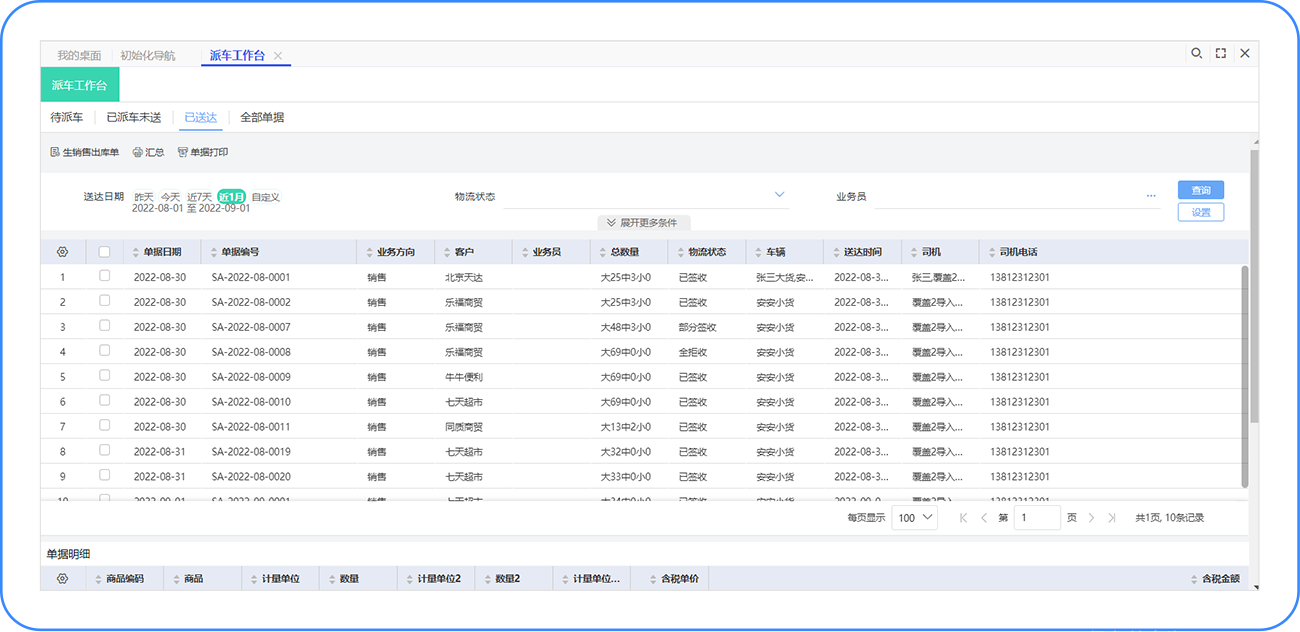Click the search magnifier icon at top right
The width and height of the screenshot is (1300, 632).
point(1196,54)
